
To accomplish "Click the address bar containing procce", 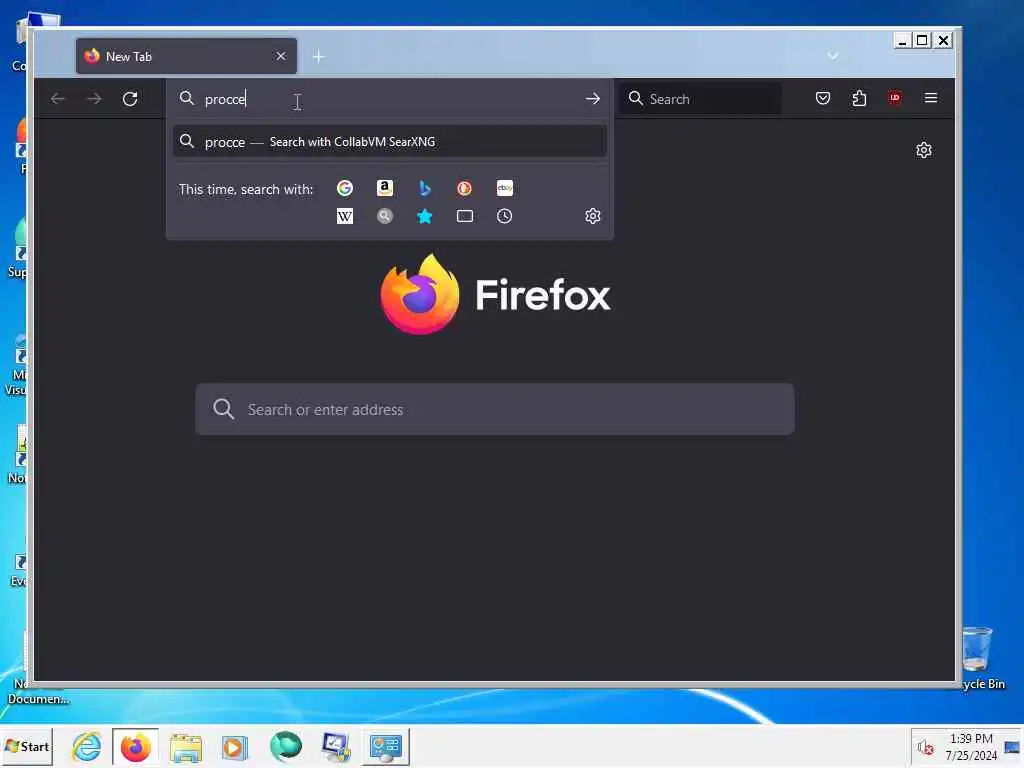I will (390, 99).
